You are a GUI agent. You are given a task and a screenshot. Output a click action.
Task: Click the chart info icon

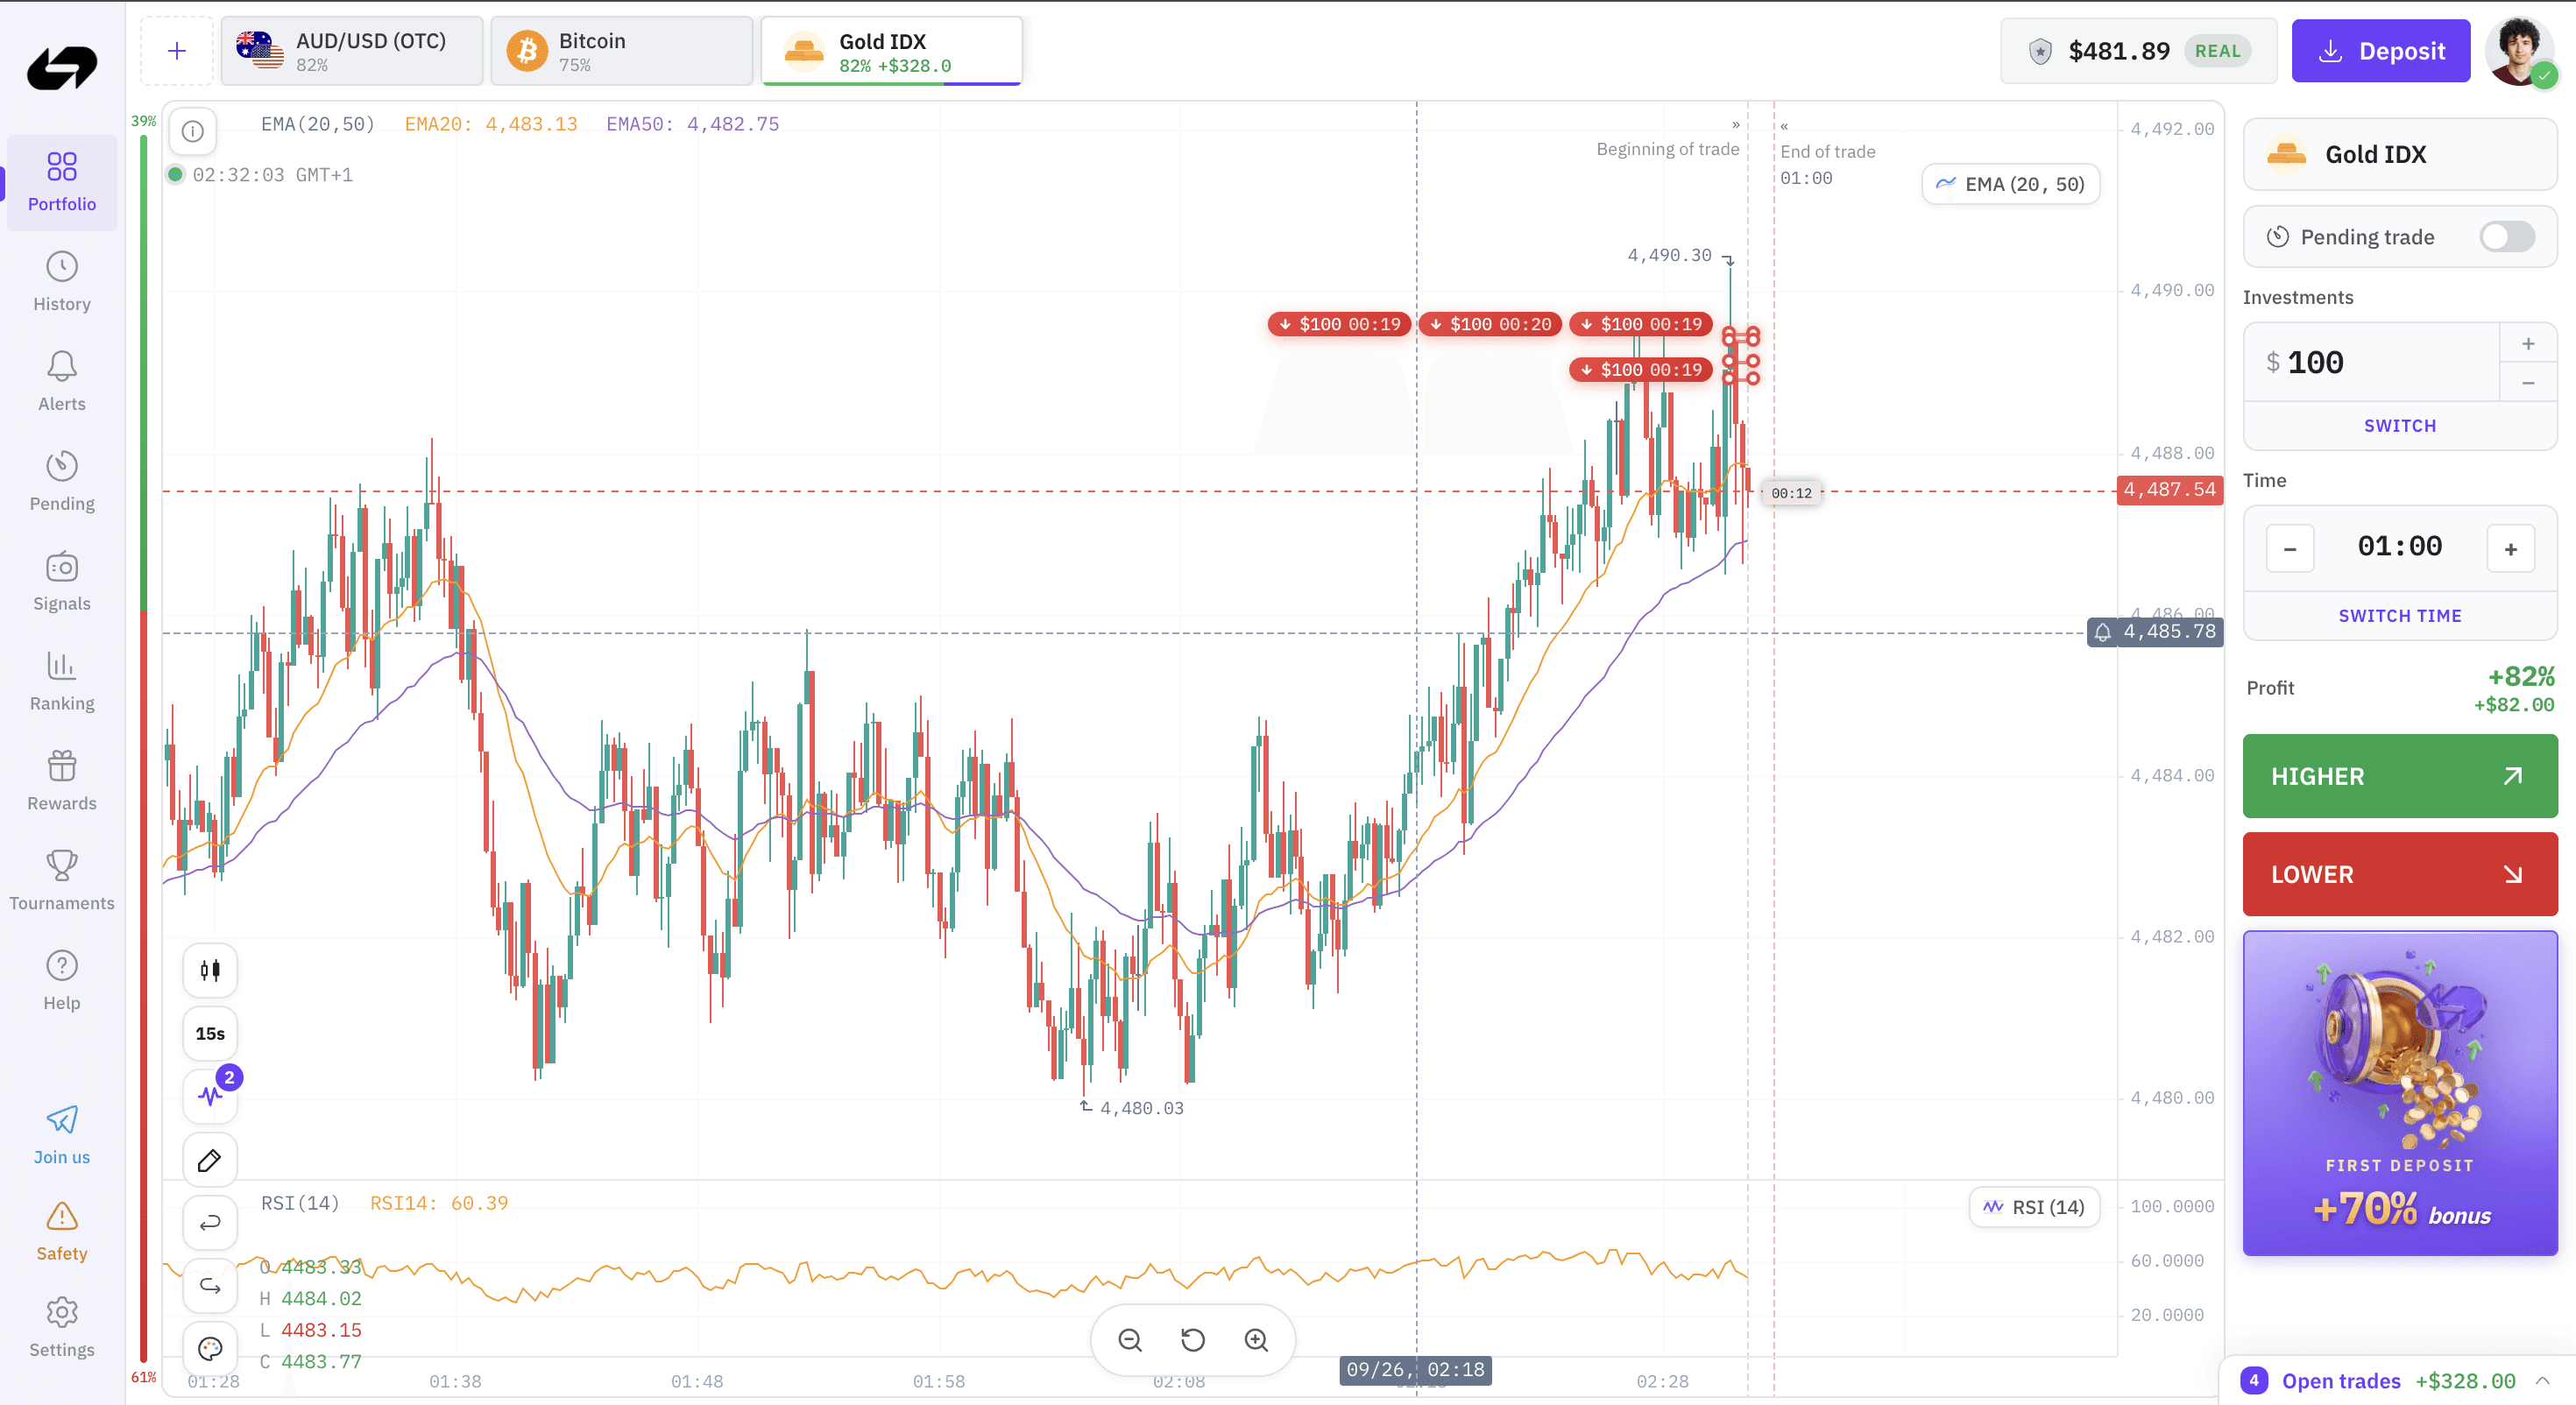(193, 131)
